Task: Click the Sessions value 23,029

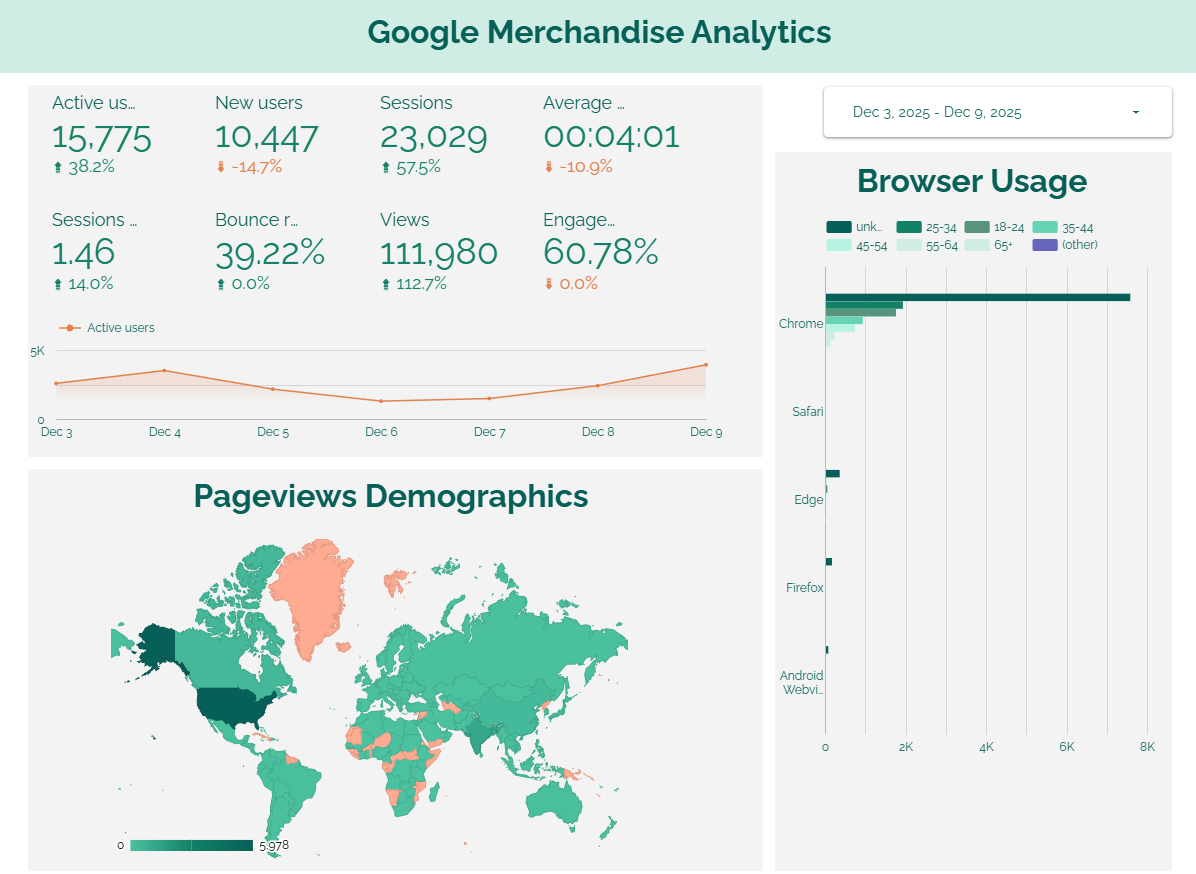Action: [x=433, y=138]
